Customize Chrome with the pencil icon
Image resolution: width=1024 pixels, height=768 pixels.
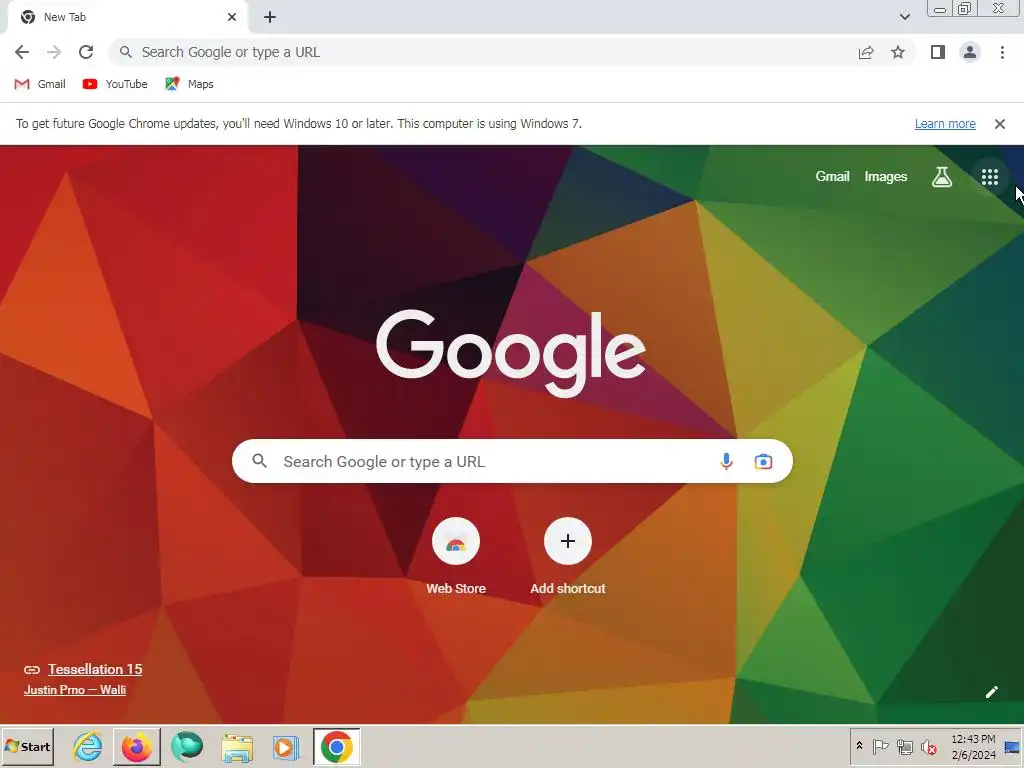(x=991, y=692)
